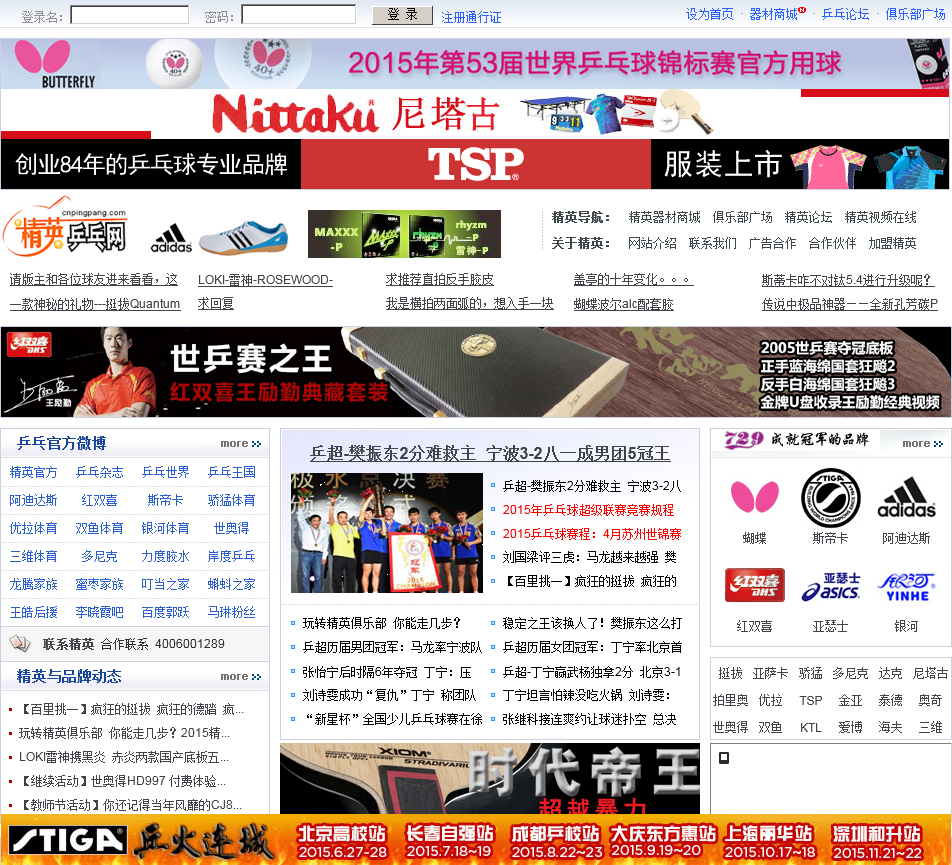The height and width of the screenshot is (865, 952).
Task: Go to 乒乓论坛 in the top bar
Action: [845, 14]
